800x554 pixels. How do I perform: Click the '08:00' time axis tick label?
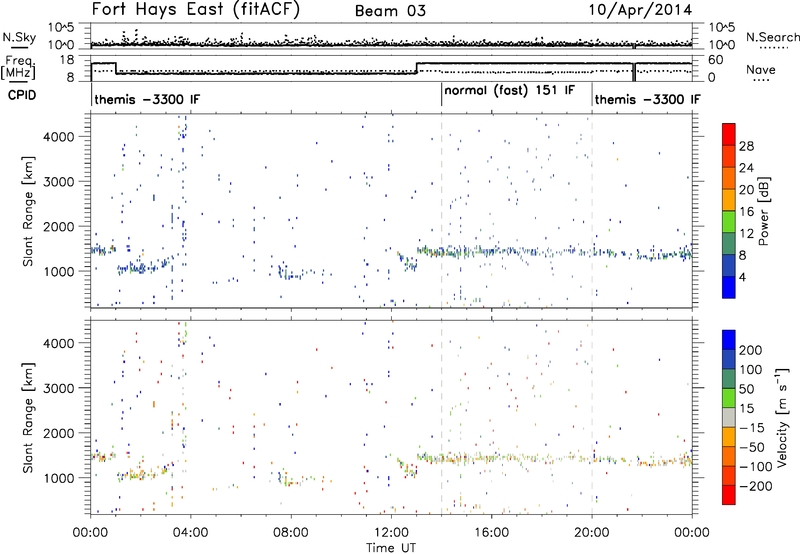(x=291, y=533)
